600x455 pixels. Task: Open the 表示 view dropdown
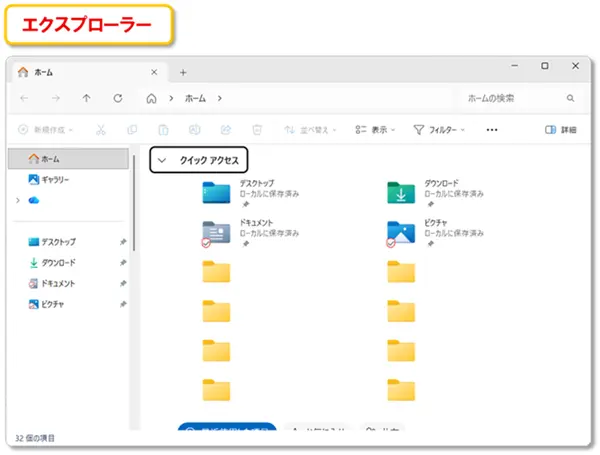(x=375, y=130)
